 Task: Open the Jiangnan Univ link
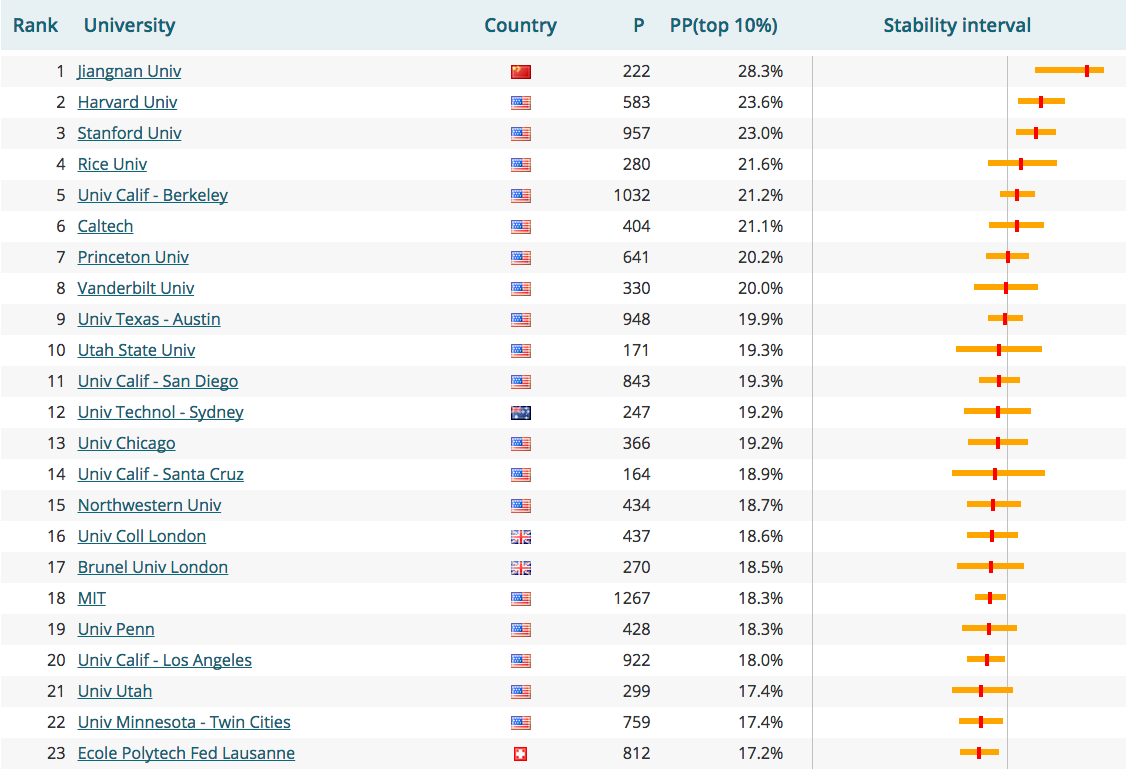[129, 71]
